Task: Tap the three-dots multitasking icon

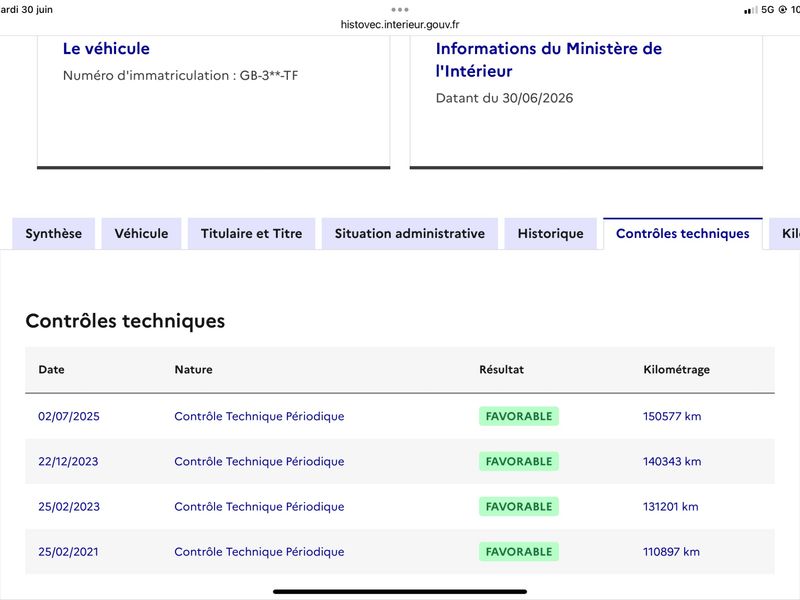Action: pos(399,9)
